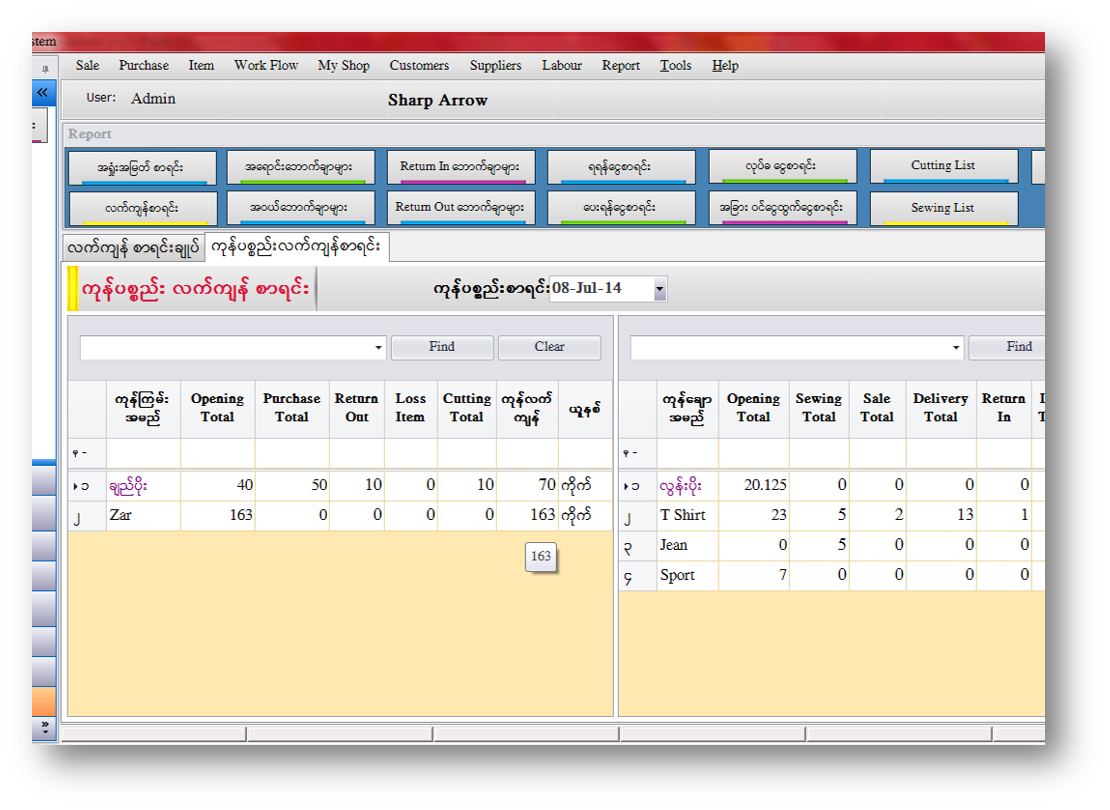1110x810 pixels.
Task: Switch to the လက်ကျန် စာရင်းချုပ် tab
Action: (132, 247)
